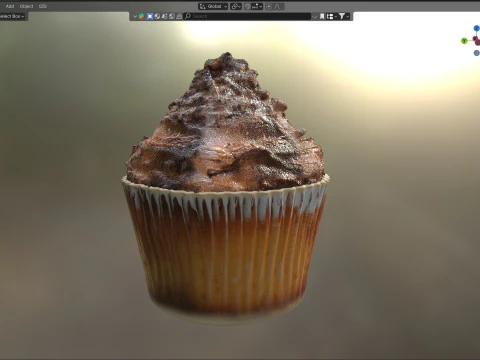Toggle proportional editing button
The height and width of the screenshot is (360, 480).
click(x=269, y=6)
